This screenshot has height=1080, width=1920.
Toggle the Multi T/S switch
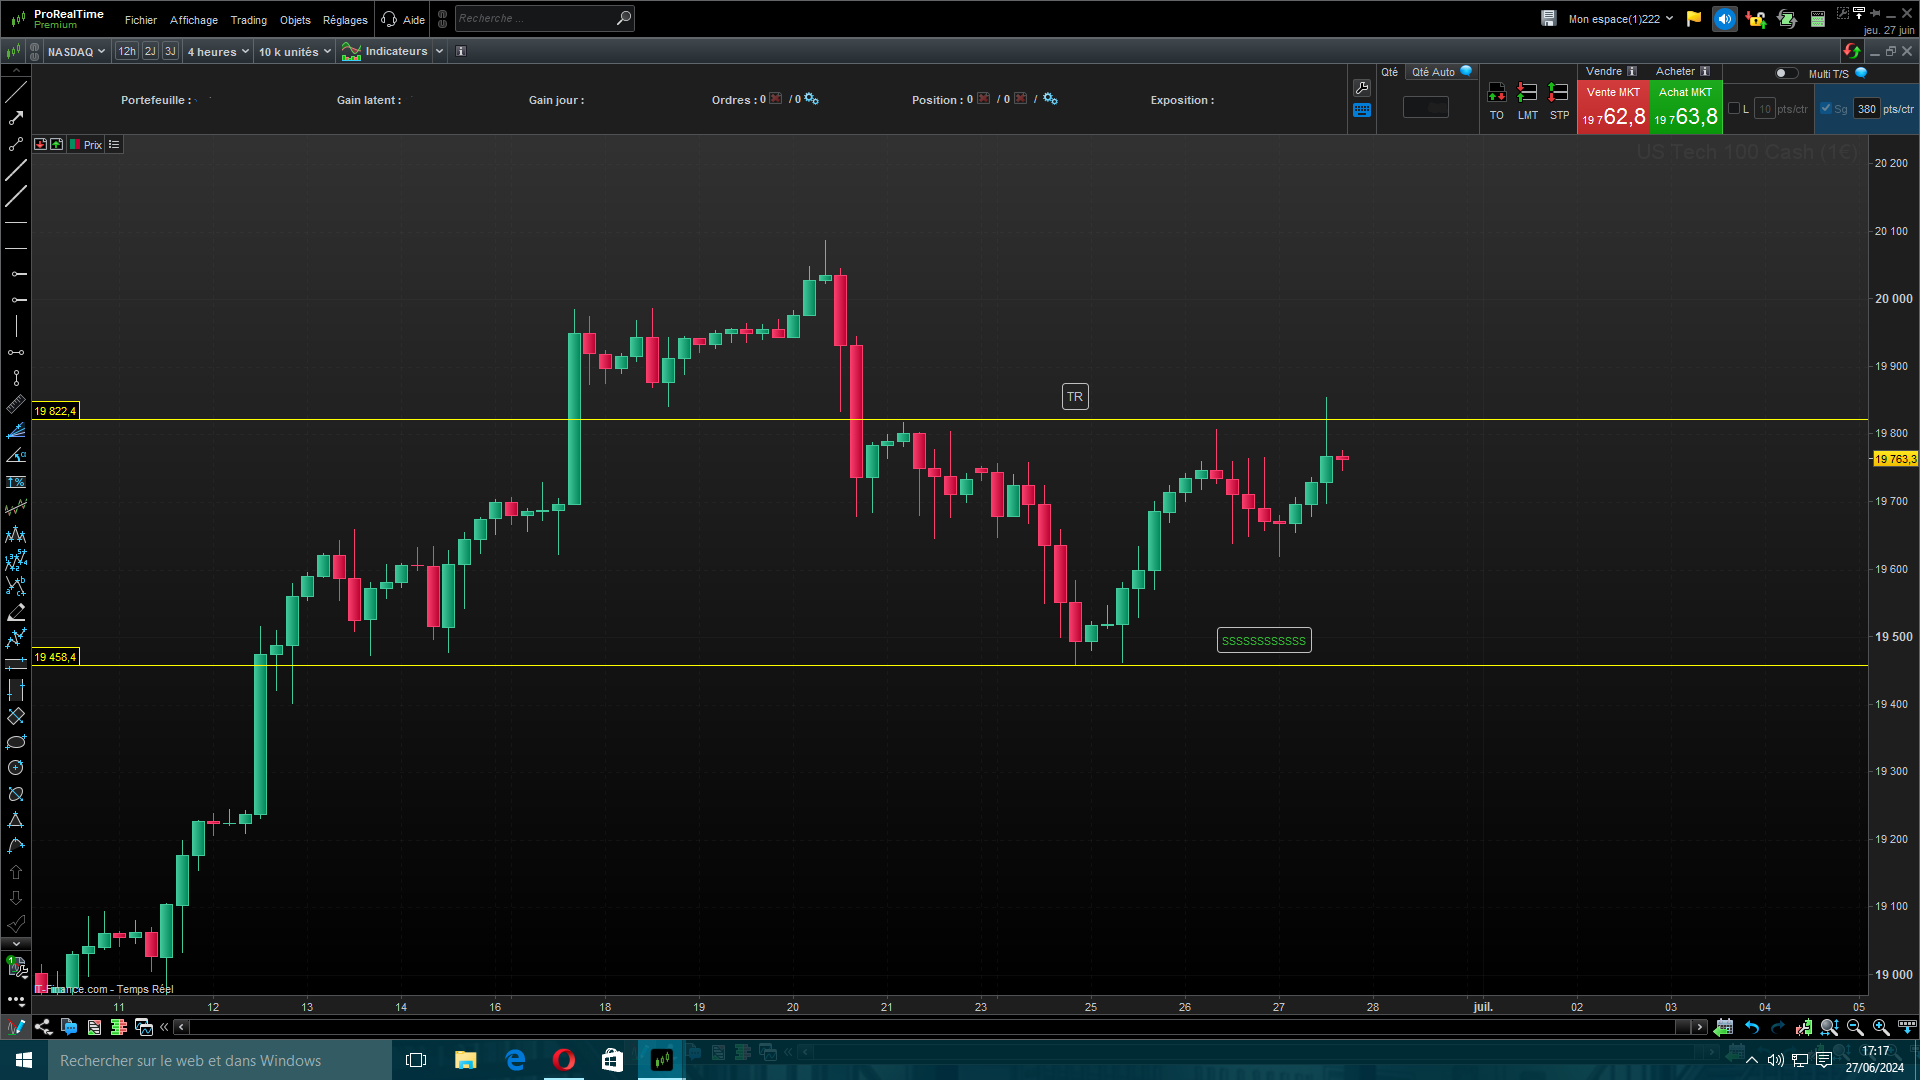(1785, 73)
